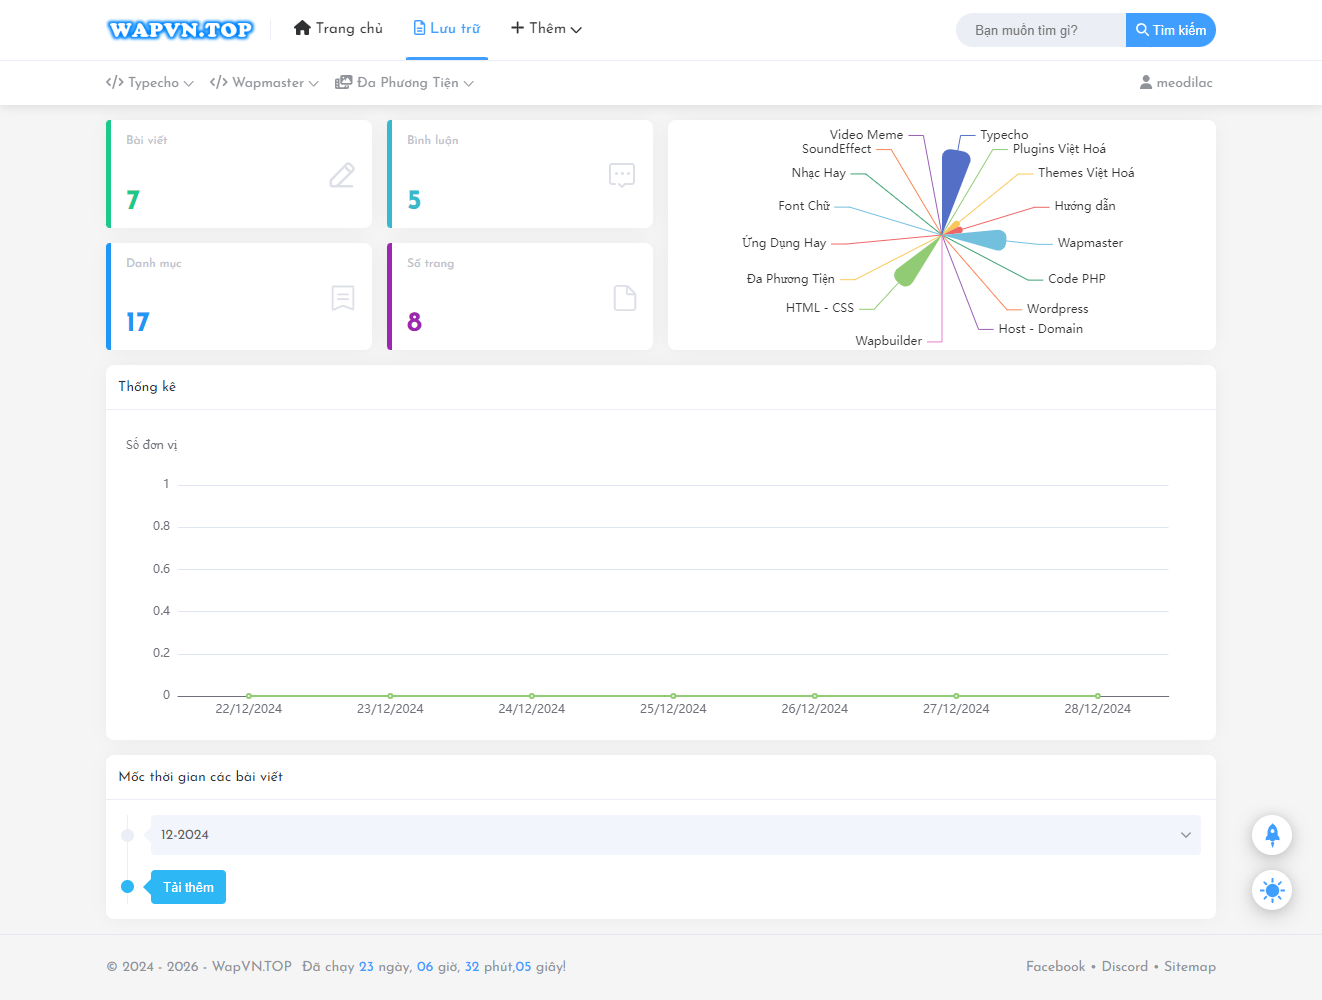Click the Bình luận count 5
The width and height of the screenshot is (1322, 1000).
click(x=414, y=200)
